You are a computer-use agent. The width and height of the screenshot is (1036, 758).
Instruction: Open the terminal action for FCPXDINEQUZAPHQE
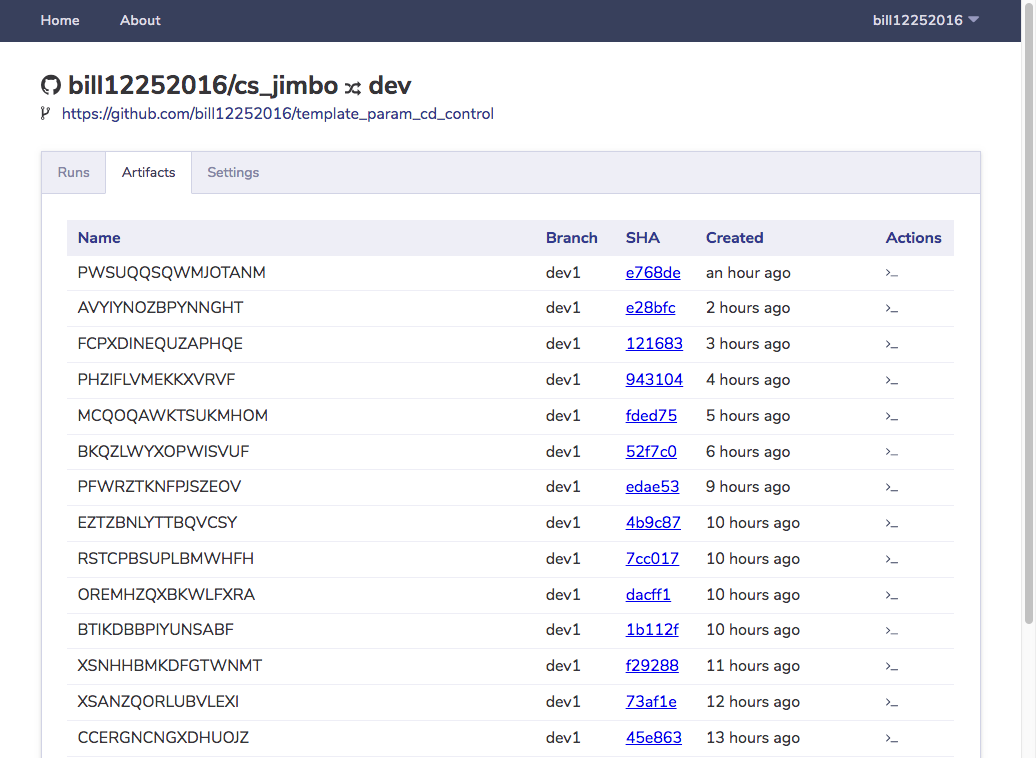click(892, 343)
